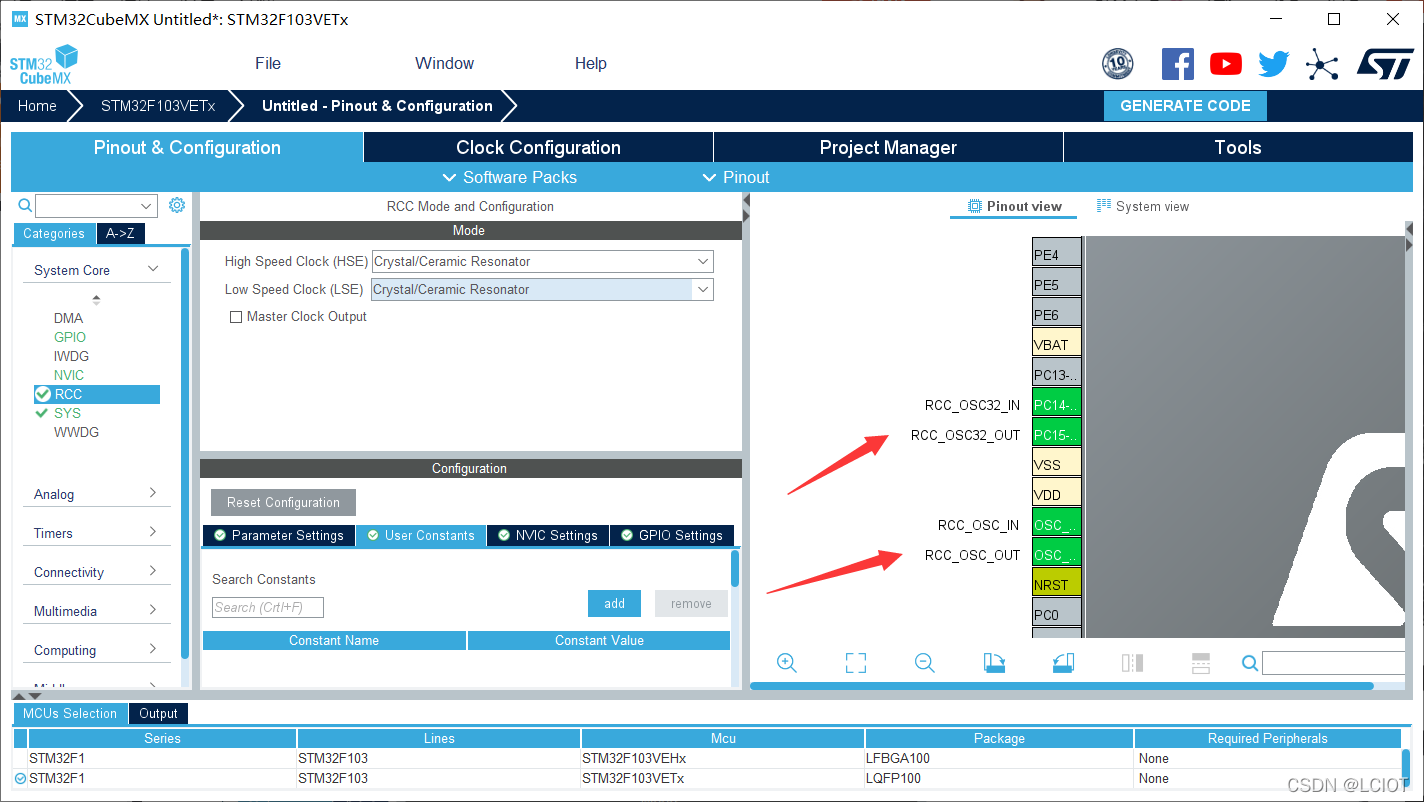Click the STM32F103VETx breadcrumb
Viewport: 1424px width, 802px height.
pyautogui.click(x=157, y=106)
